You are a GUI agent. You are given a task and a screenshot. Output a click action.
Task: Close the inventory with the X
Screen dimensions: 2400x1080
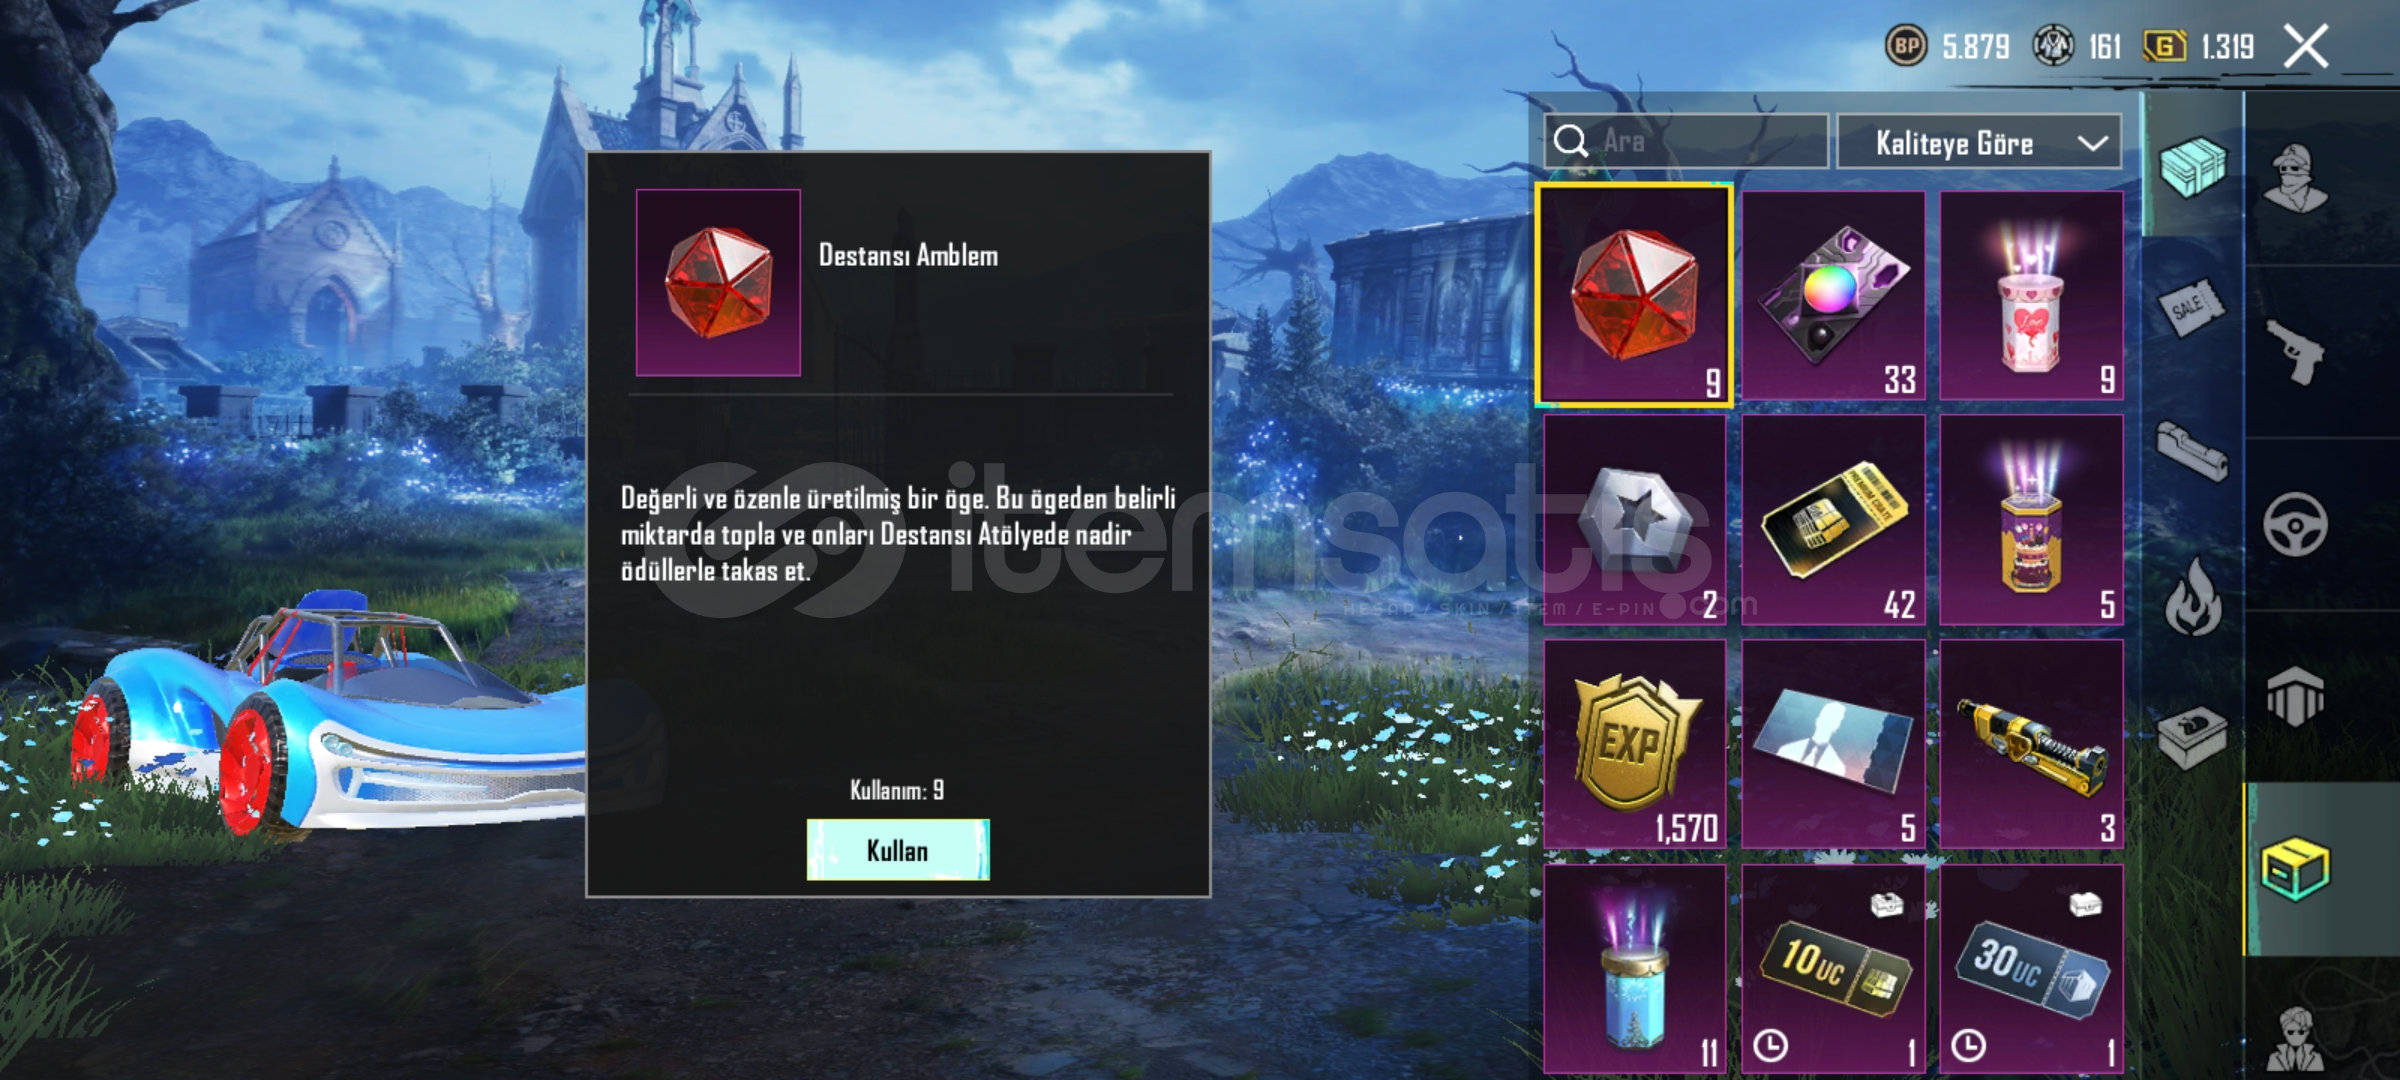[2307, 46]
